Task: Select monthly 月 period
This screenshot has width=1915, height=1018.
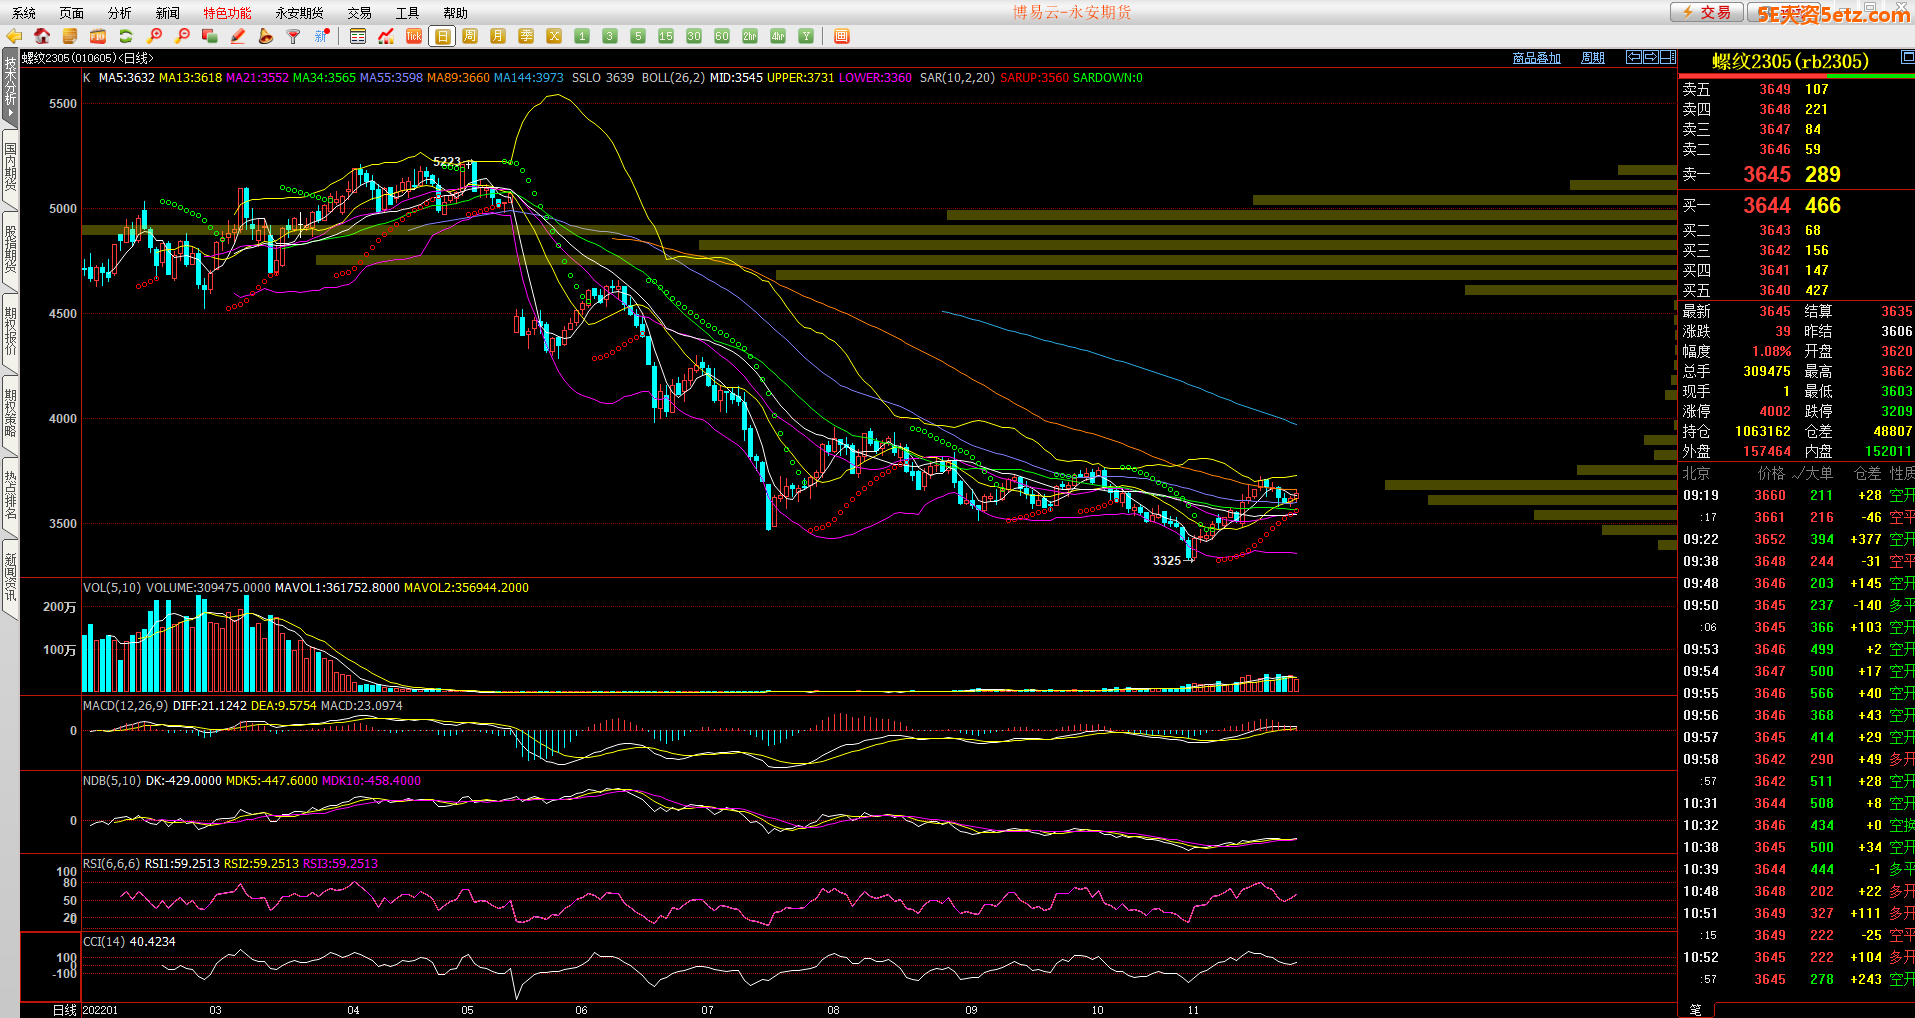Action: click(498, 36)
